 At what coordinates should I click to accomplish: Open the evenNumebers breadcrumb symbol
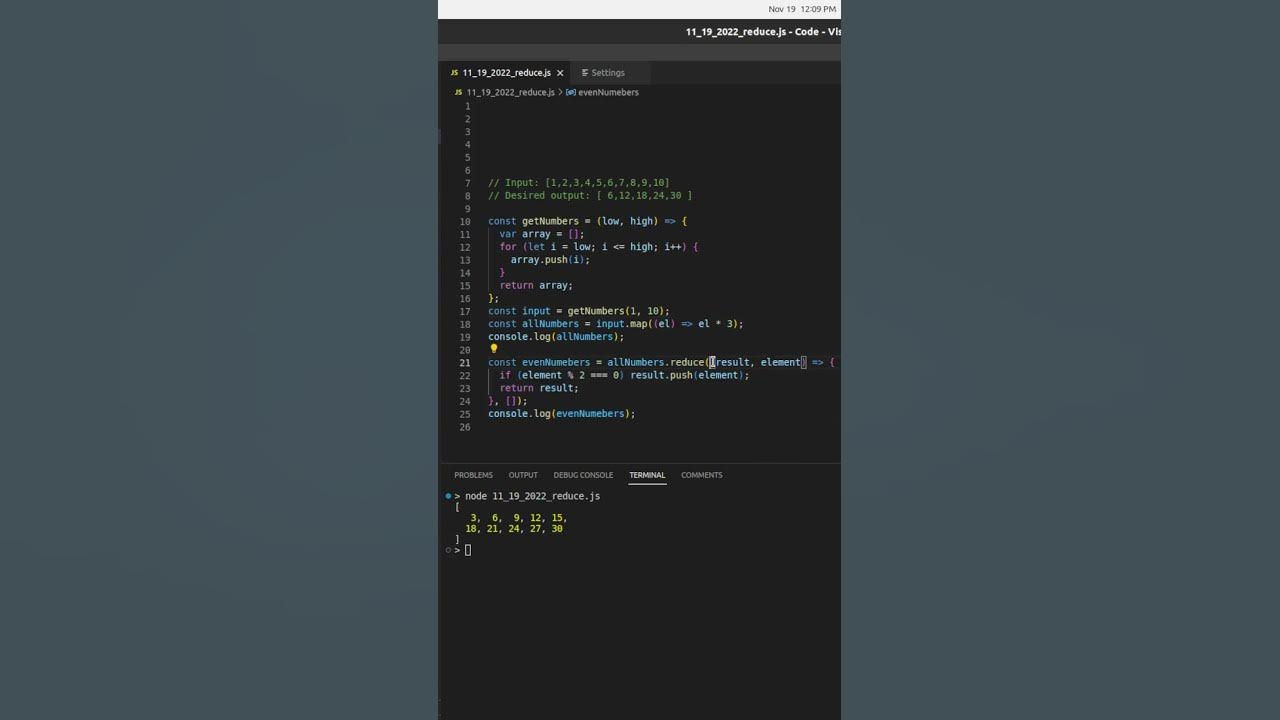click(608, 92)
